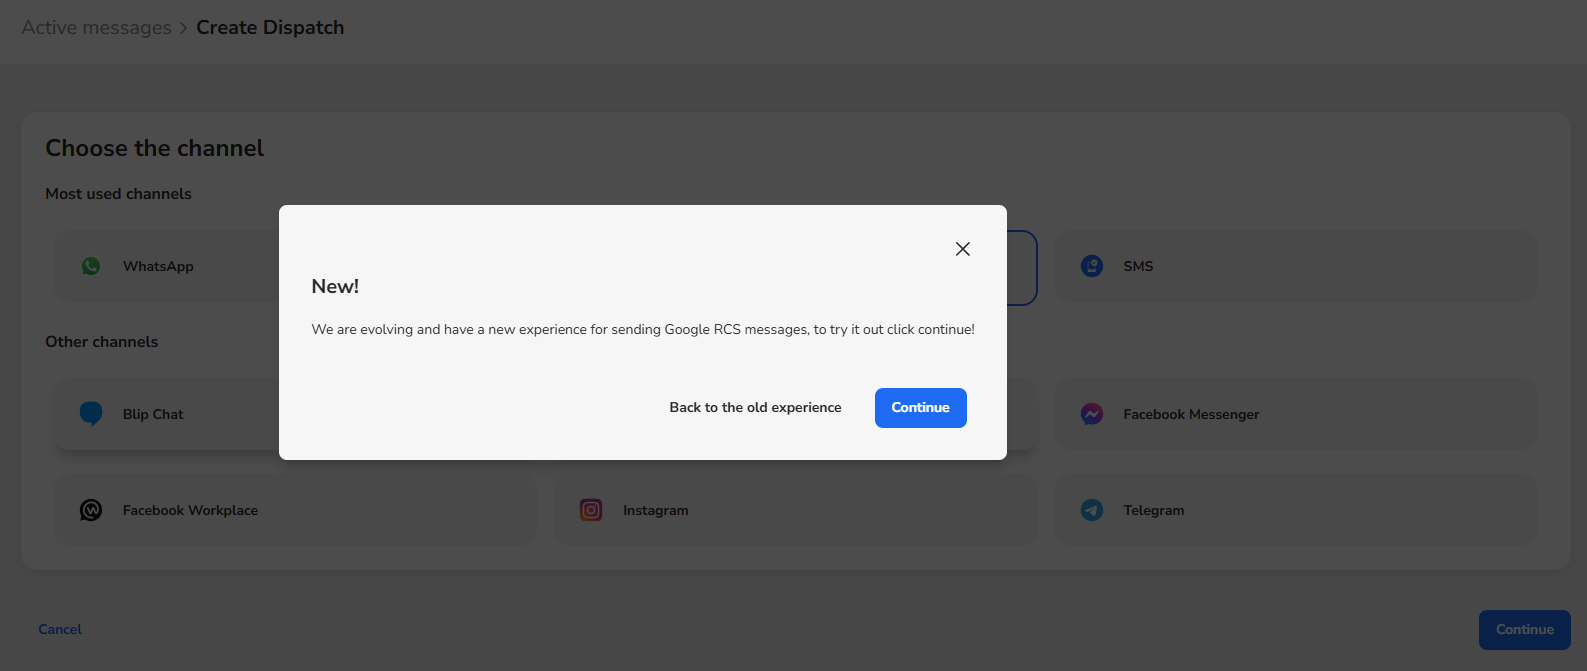The image size is (1587, 671).
Task: Select the Facebook Messenger channel label
Action: [1190, 414]
